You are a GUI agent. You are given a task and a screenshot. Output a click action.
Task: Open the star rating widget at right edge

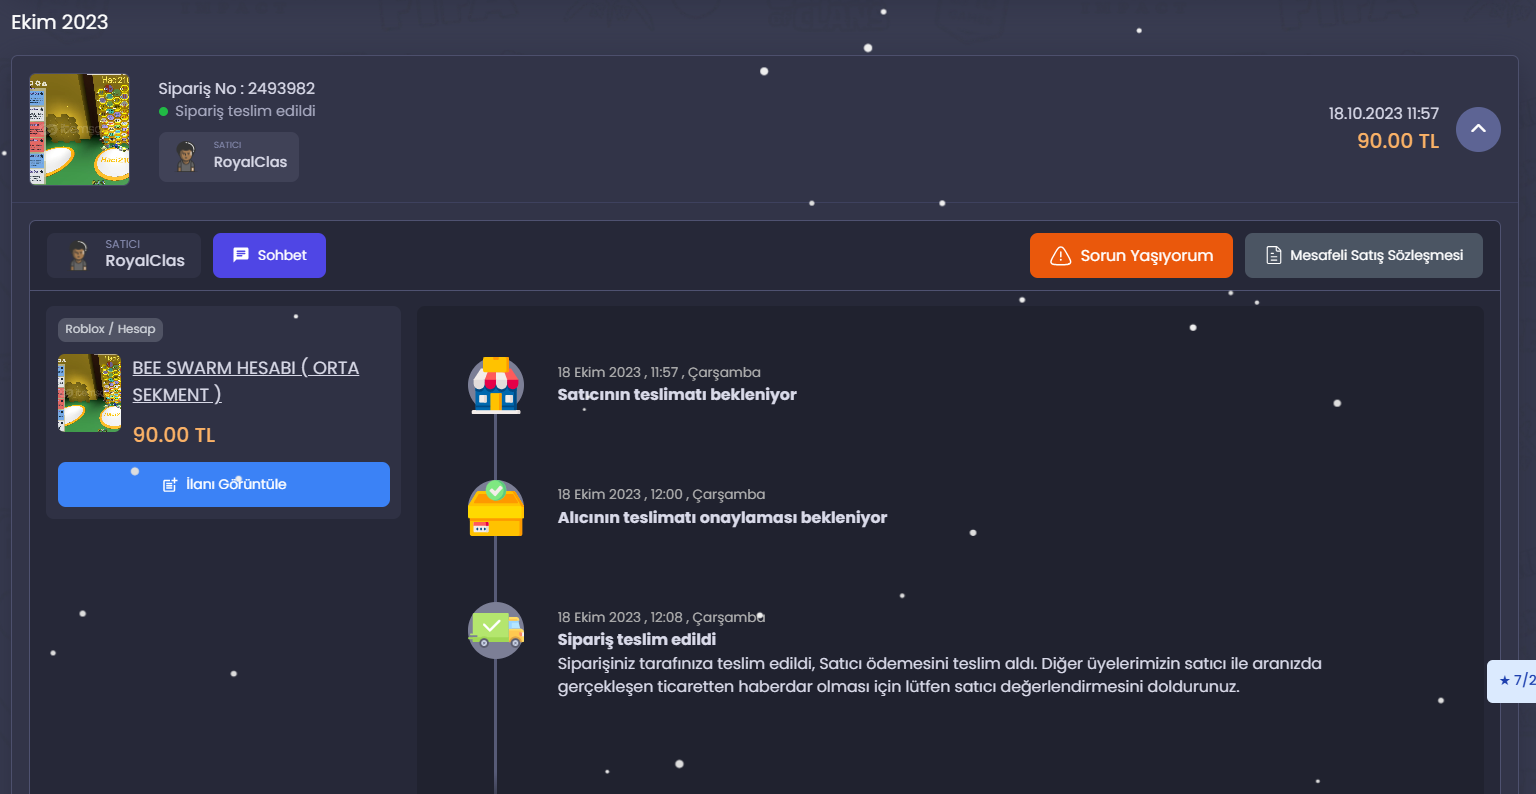[x=1512, y=681]
